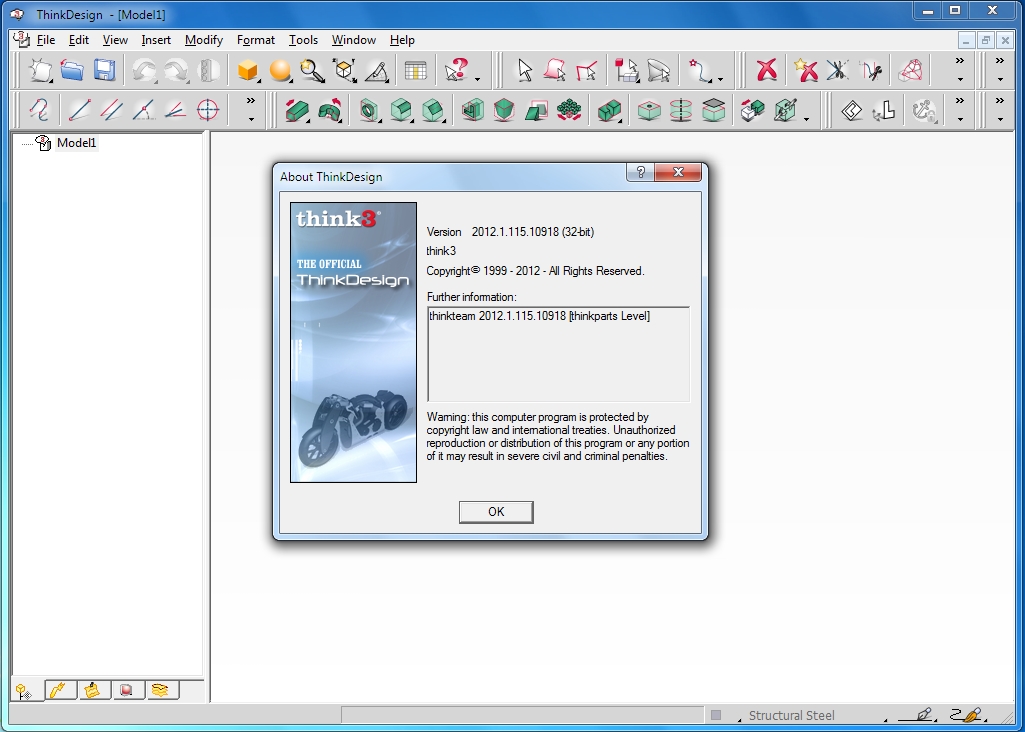Open the View menu
The width and height of the screenshot is (1025, 732).
[115, 40]
